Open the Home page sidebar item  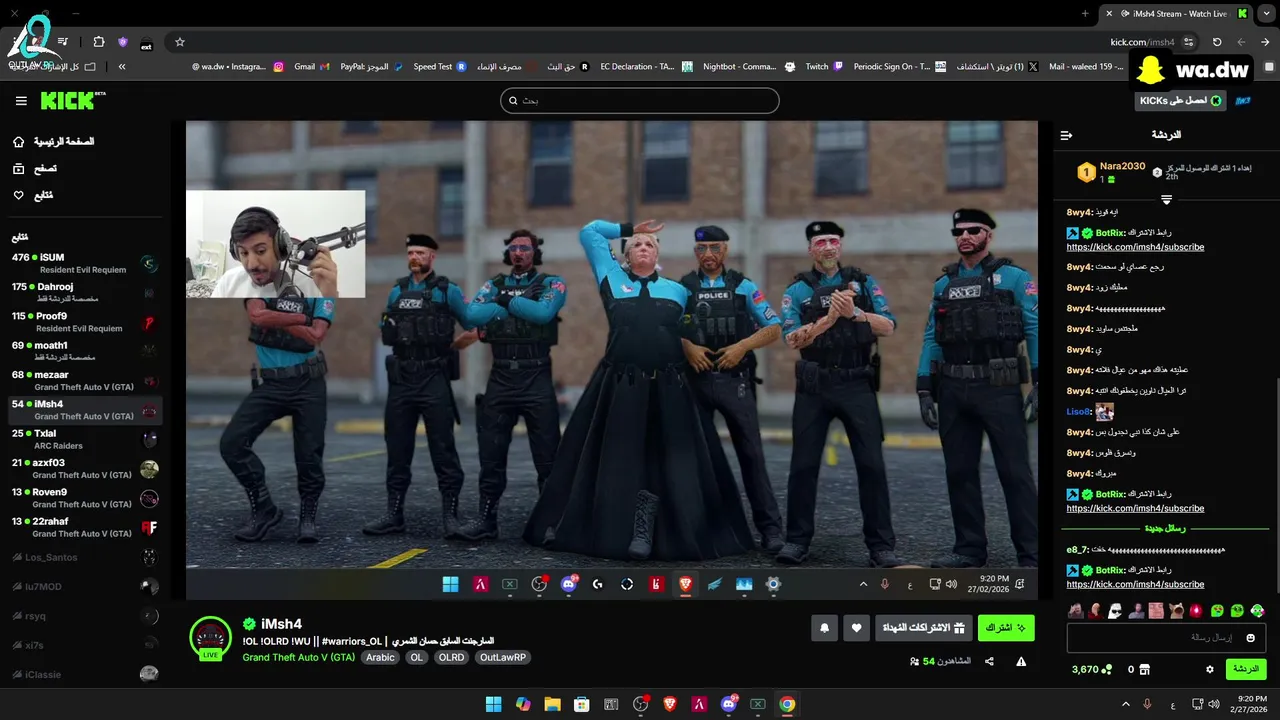(53, 142)
